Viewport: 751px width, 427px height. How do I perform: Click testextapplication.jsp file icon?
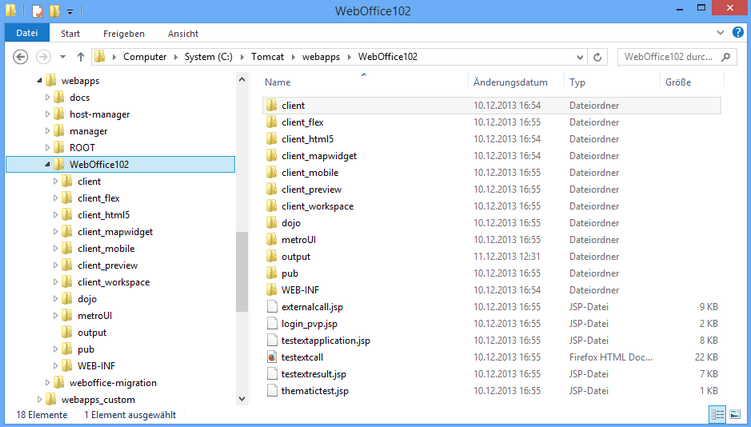pyautogui.click(x=272, y=340)
